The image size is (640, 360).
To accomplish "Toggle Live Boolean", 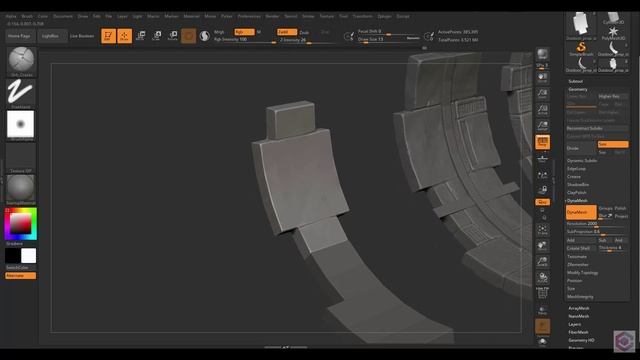I will coord(82,36).
